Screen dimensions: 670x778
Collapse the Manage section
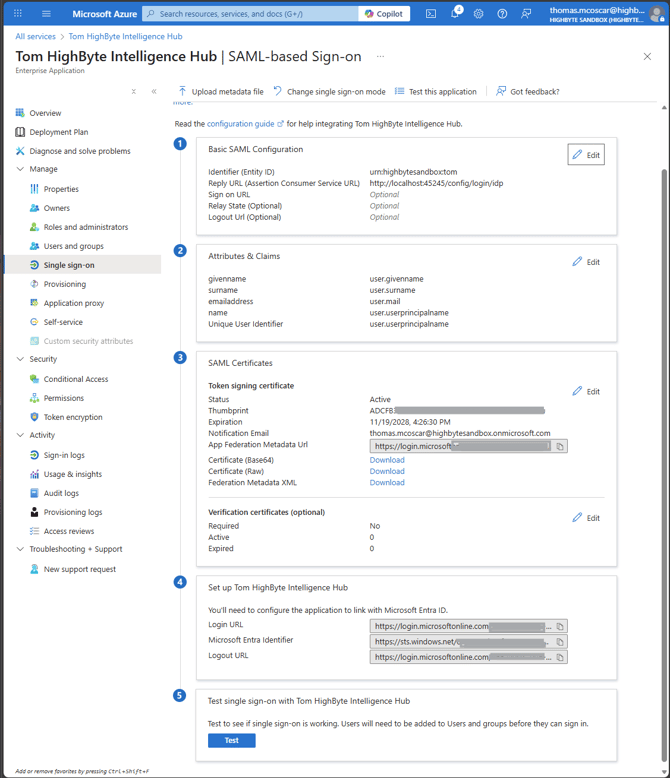click(20, 169)
